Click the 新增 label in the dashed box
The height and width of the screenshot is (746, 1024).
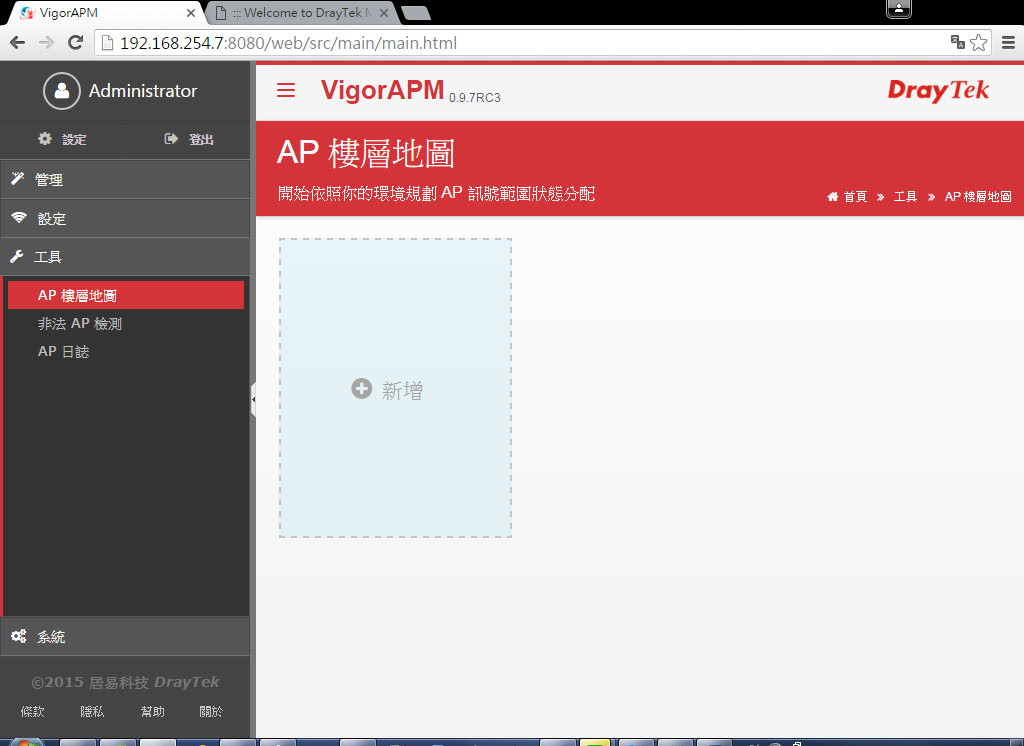[x=402, y=390]
